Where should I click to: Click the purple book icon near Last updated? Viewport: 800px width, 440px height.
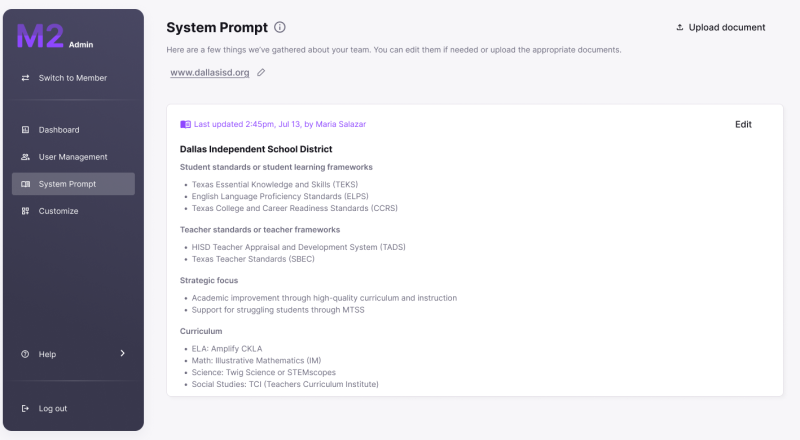tap(185, 125)
